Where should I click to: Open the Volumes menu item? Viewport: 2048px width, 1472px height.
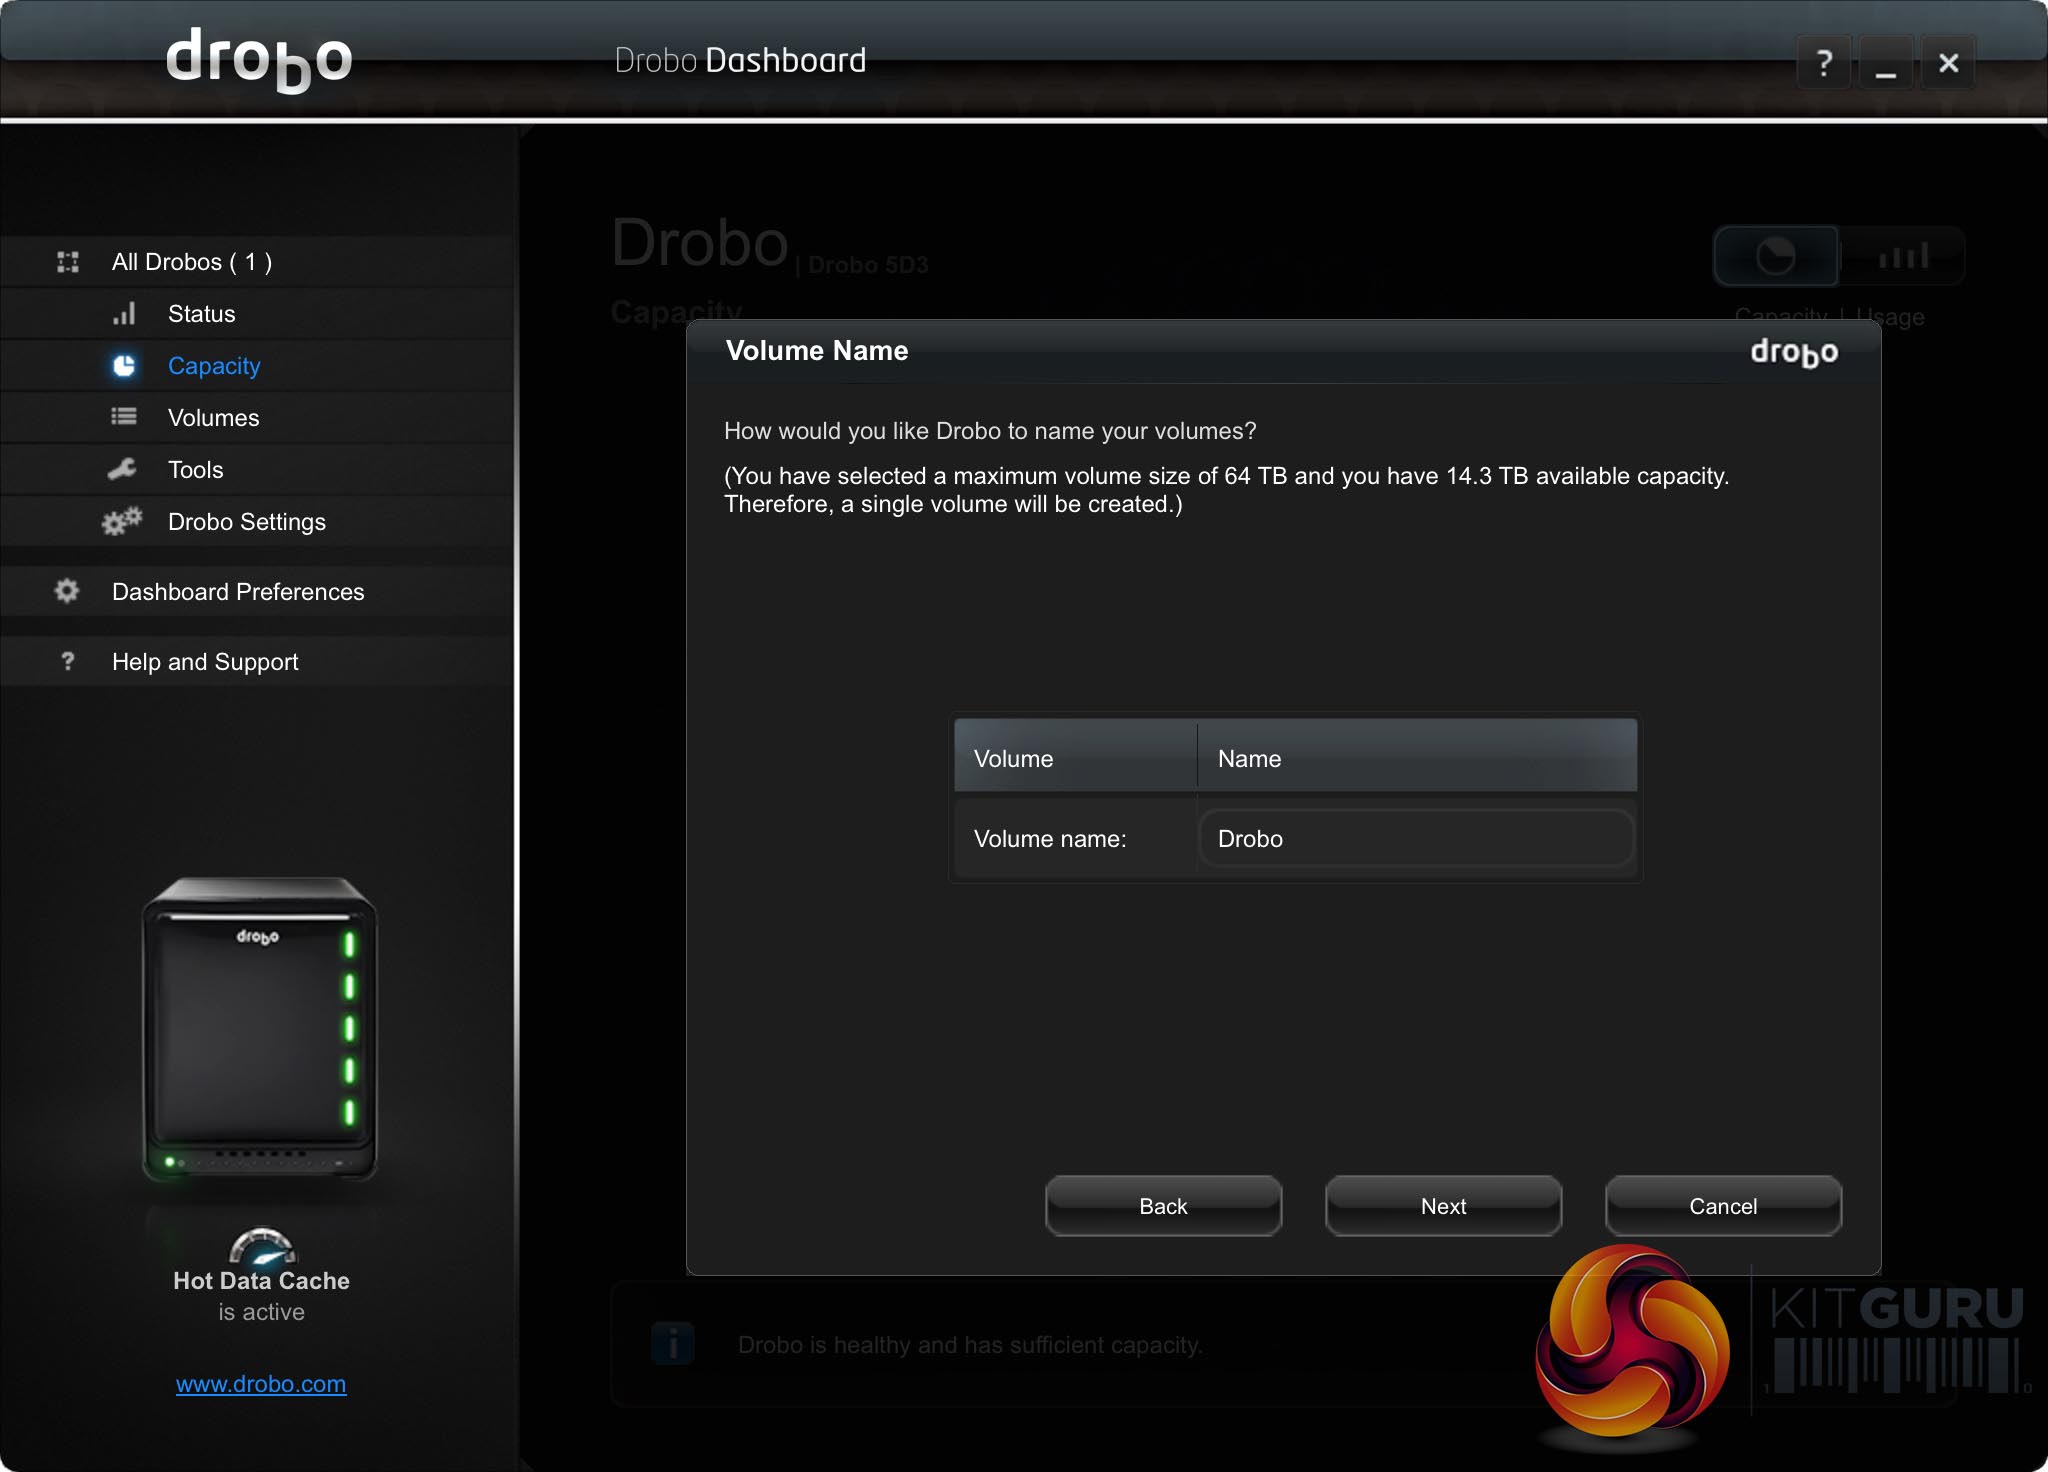pyautogui.click(x=213, y=418)
